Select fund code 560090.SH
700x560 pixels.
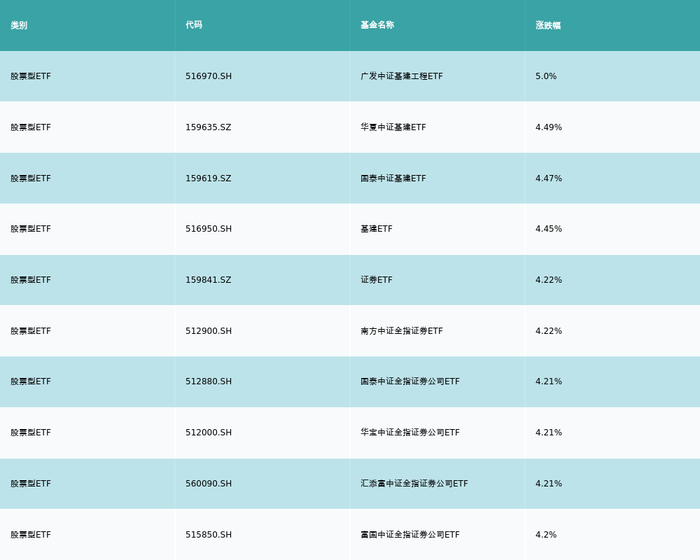pos(209,484)
